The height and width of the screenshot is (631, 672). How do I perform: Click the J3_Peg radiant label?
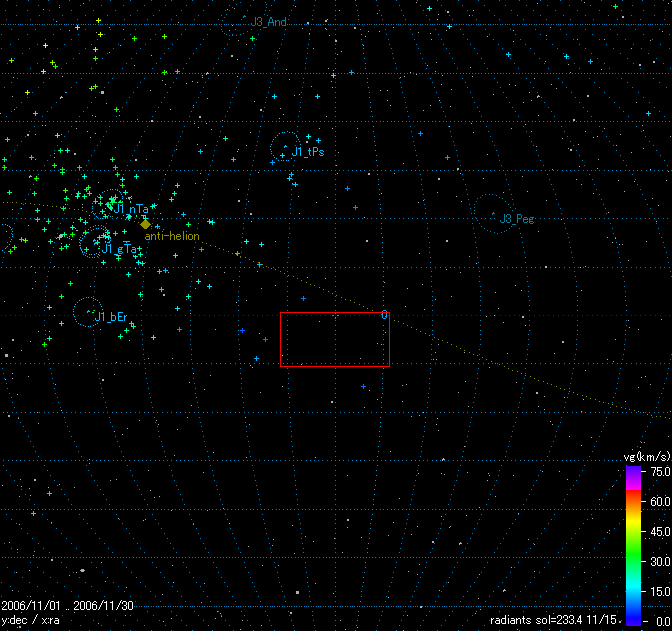coord(517,219)
